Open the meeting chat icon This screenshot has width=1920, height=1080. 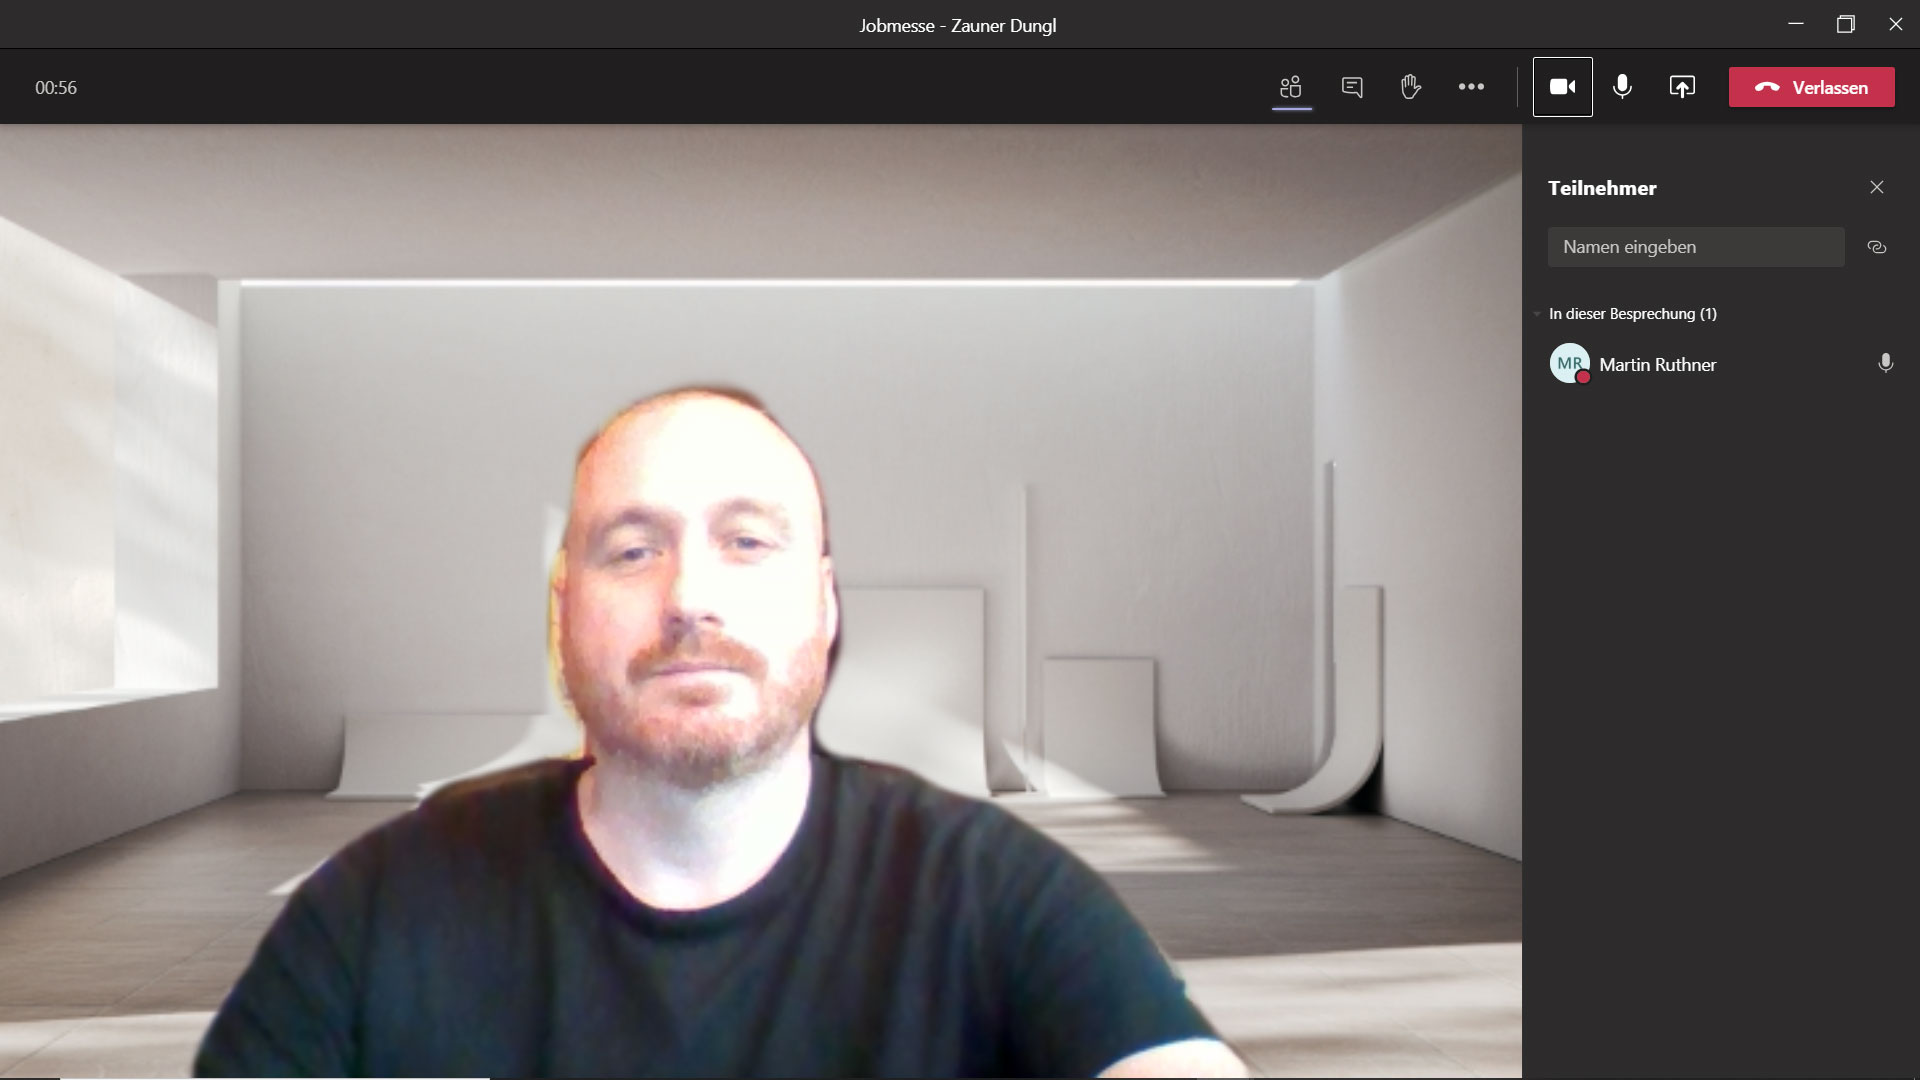[1352, 87]
